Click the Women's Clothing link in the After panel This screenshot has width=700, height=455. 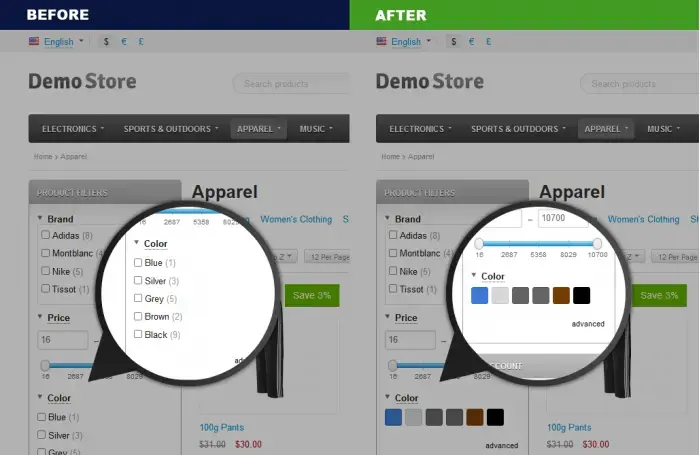tap(643, 219)
